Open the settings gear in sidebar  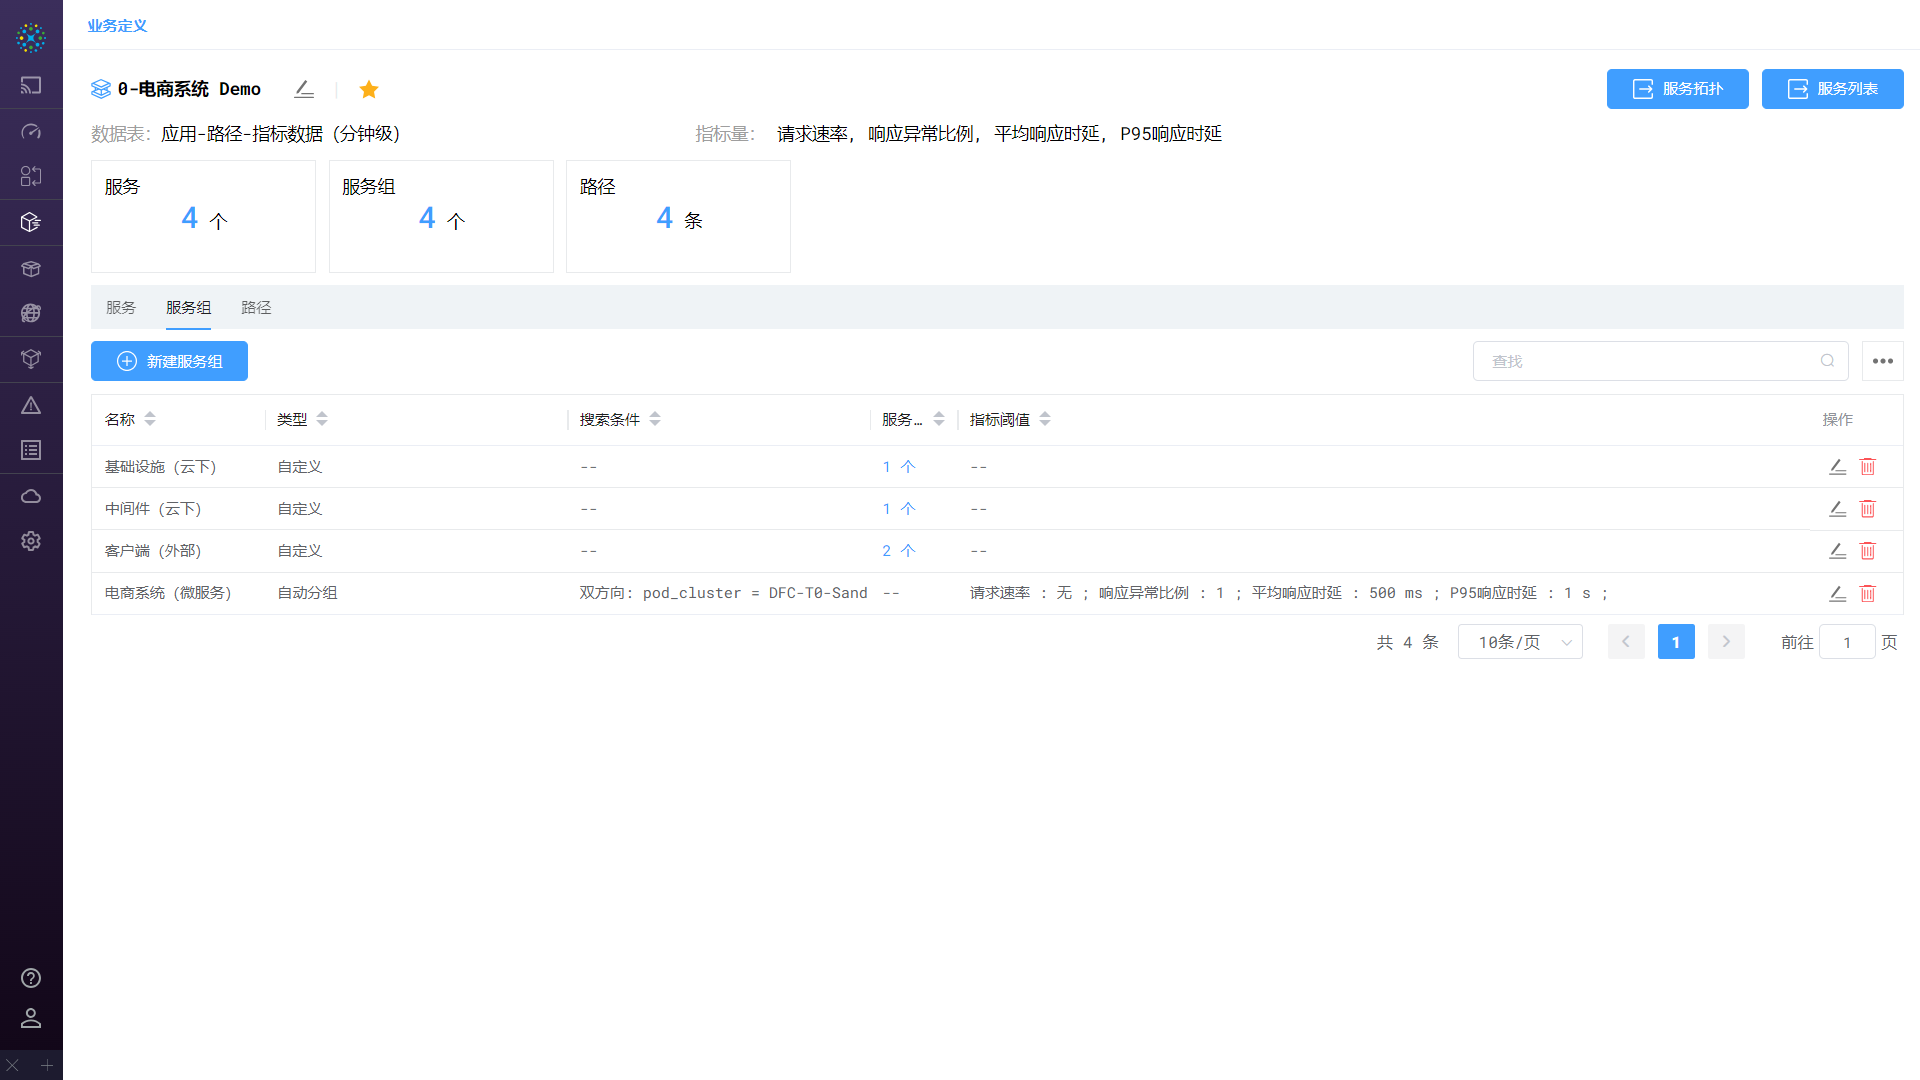click(x=31, y=541)
